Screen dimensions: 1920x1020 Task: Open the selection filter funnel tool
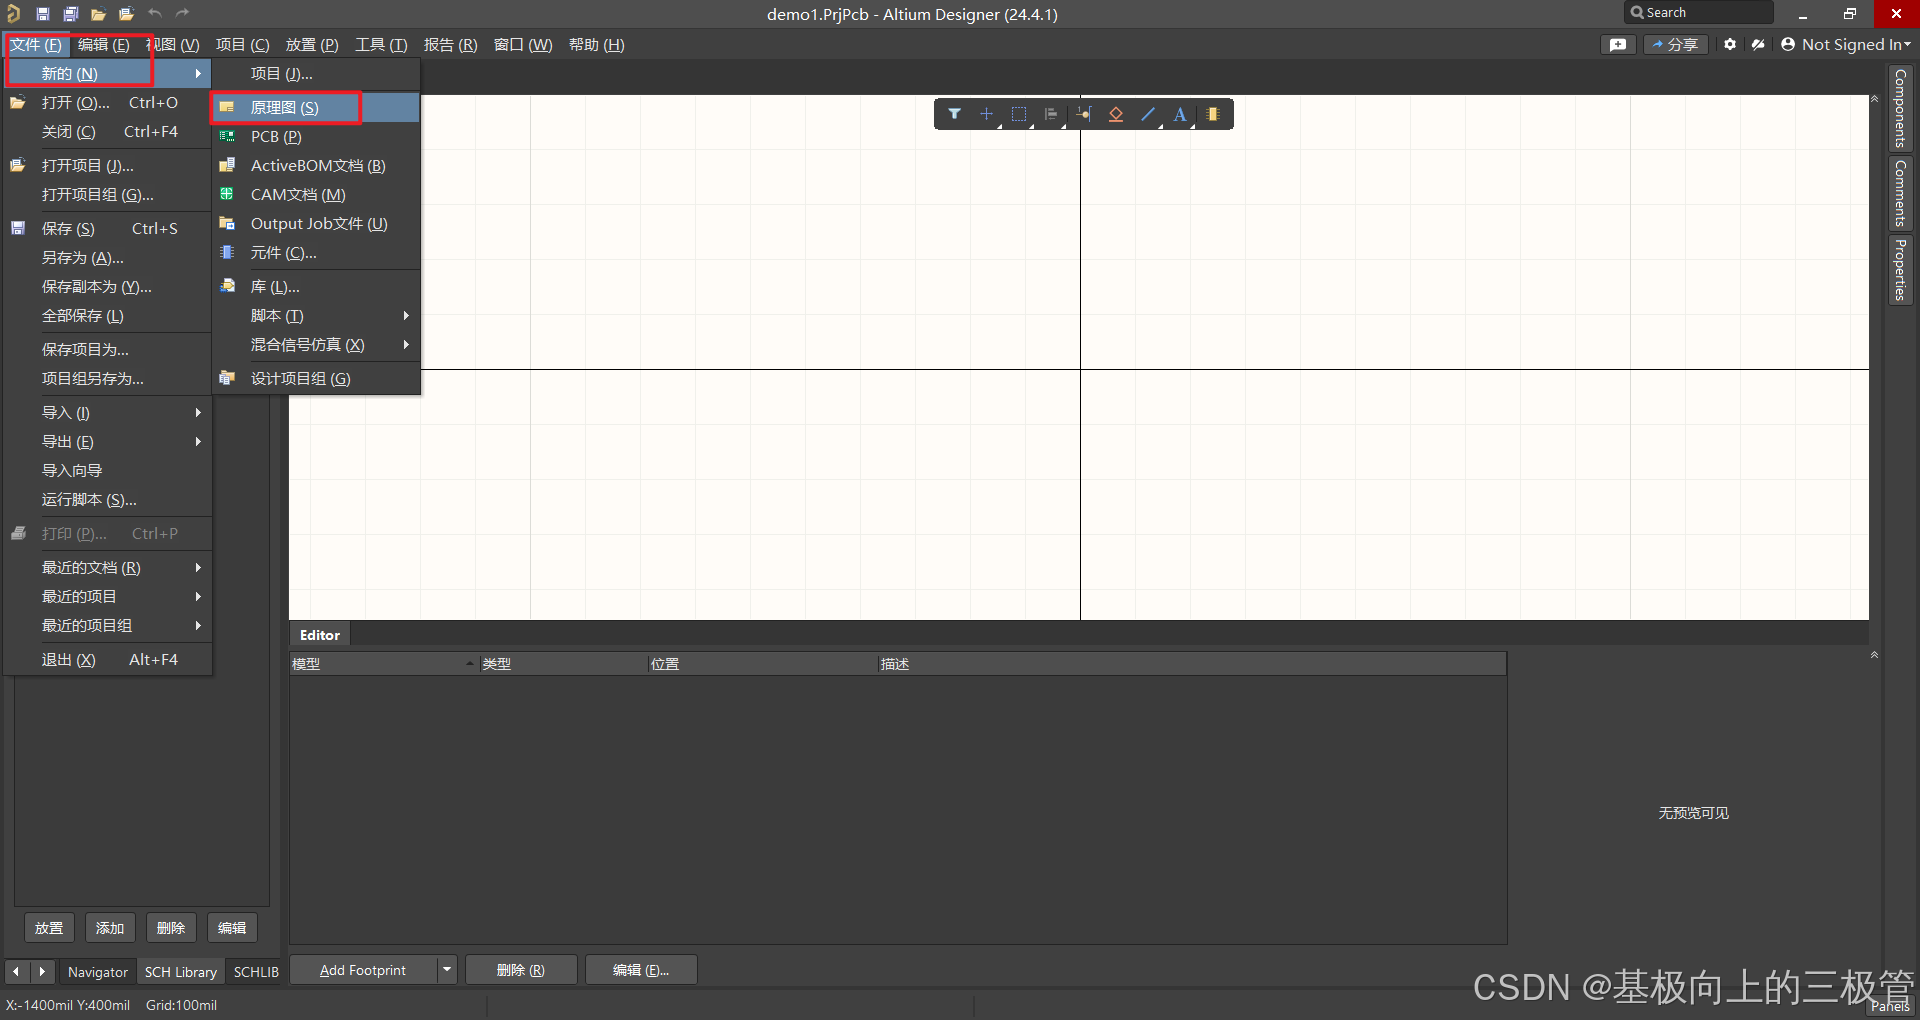pyautogui.click(x=955, y=114)
